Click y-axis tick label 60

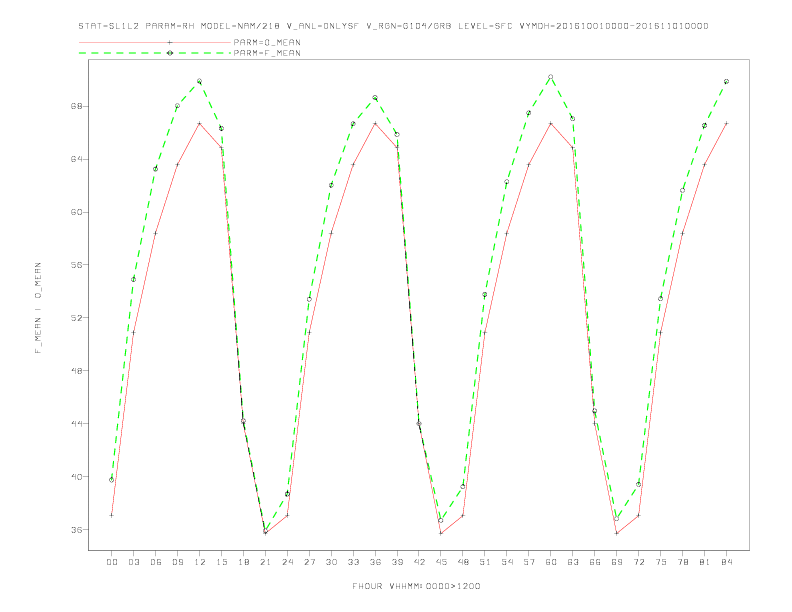tap(76, 212)
